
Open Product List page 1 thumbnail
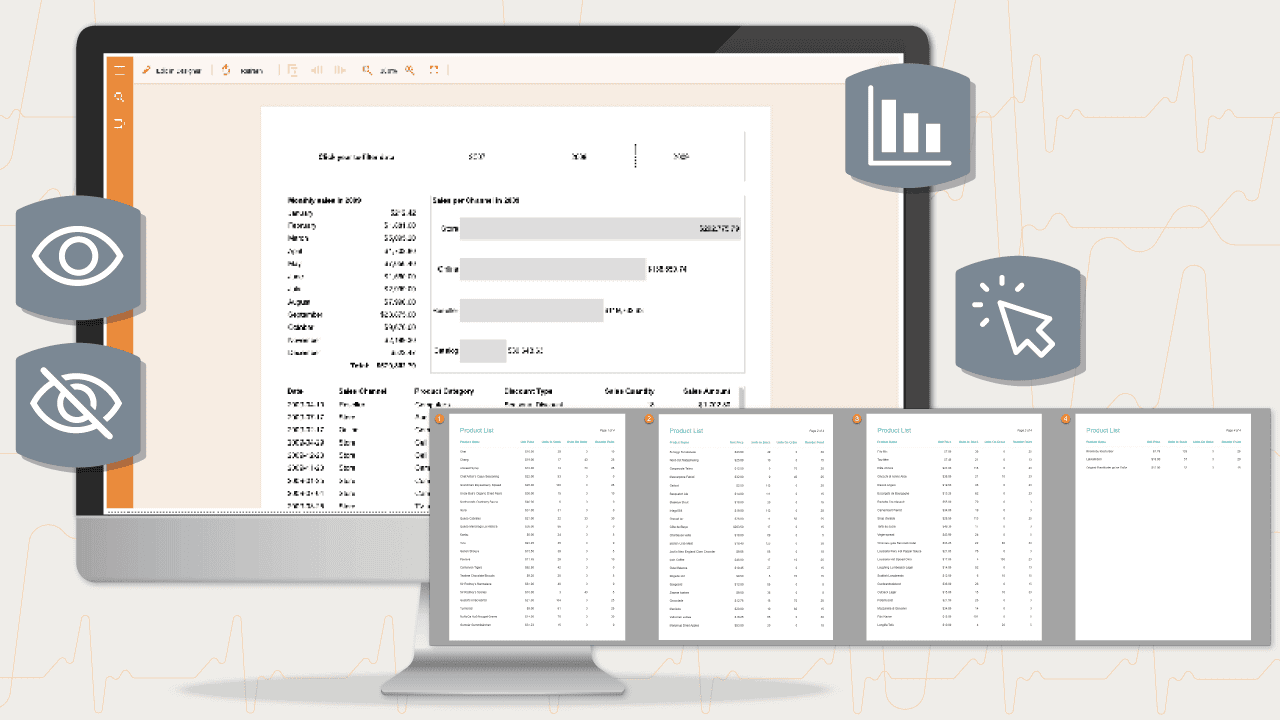pyautogui.click(x=538, y=527)
